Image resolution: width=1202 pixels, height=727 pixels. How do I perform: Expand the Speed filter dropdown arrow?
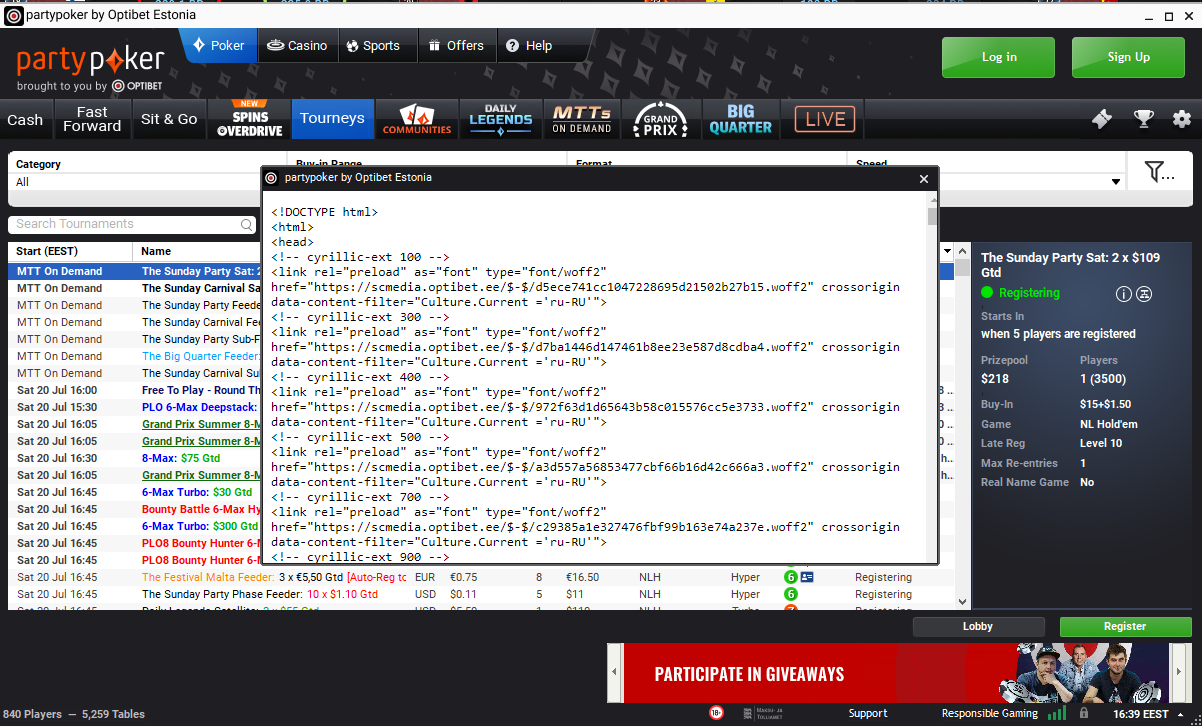[x=1116, y=182]
